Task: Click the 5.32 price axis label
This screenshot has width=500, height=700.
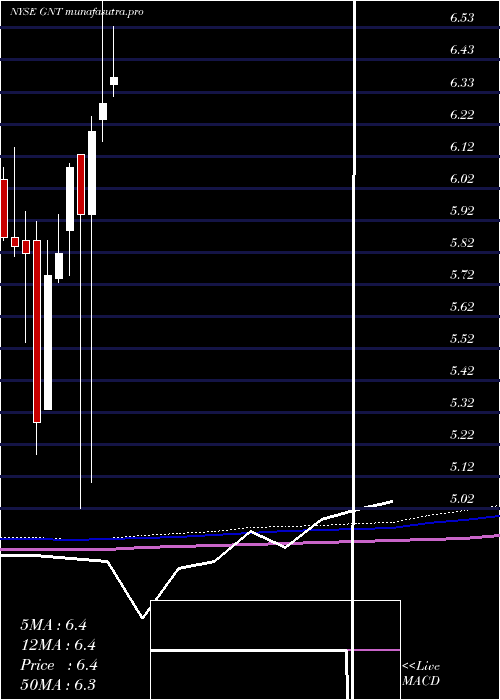Action: [462, 403]
